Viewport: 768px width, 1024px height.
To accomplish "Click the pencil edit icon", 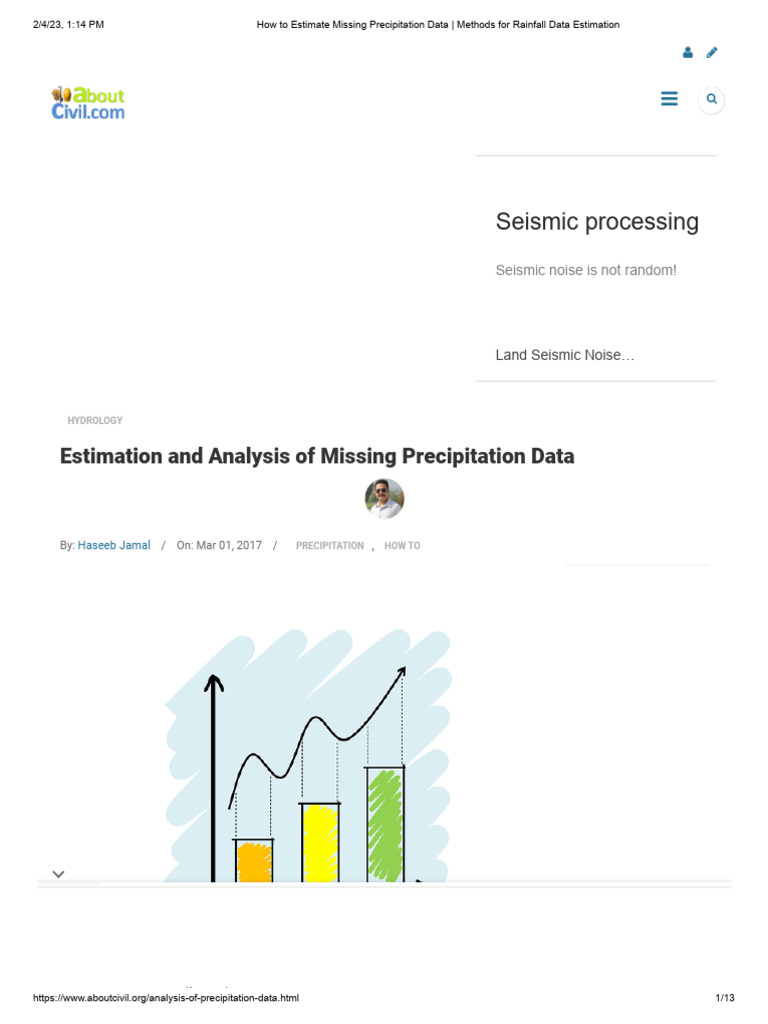I will 712,53.
